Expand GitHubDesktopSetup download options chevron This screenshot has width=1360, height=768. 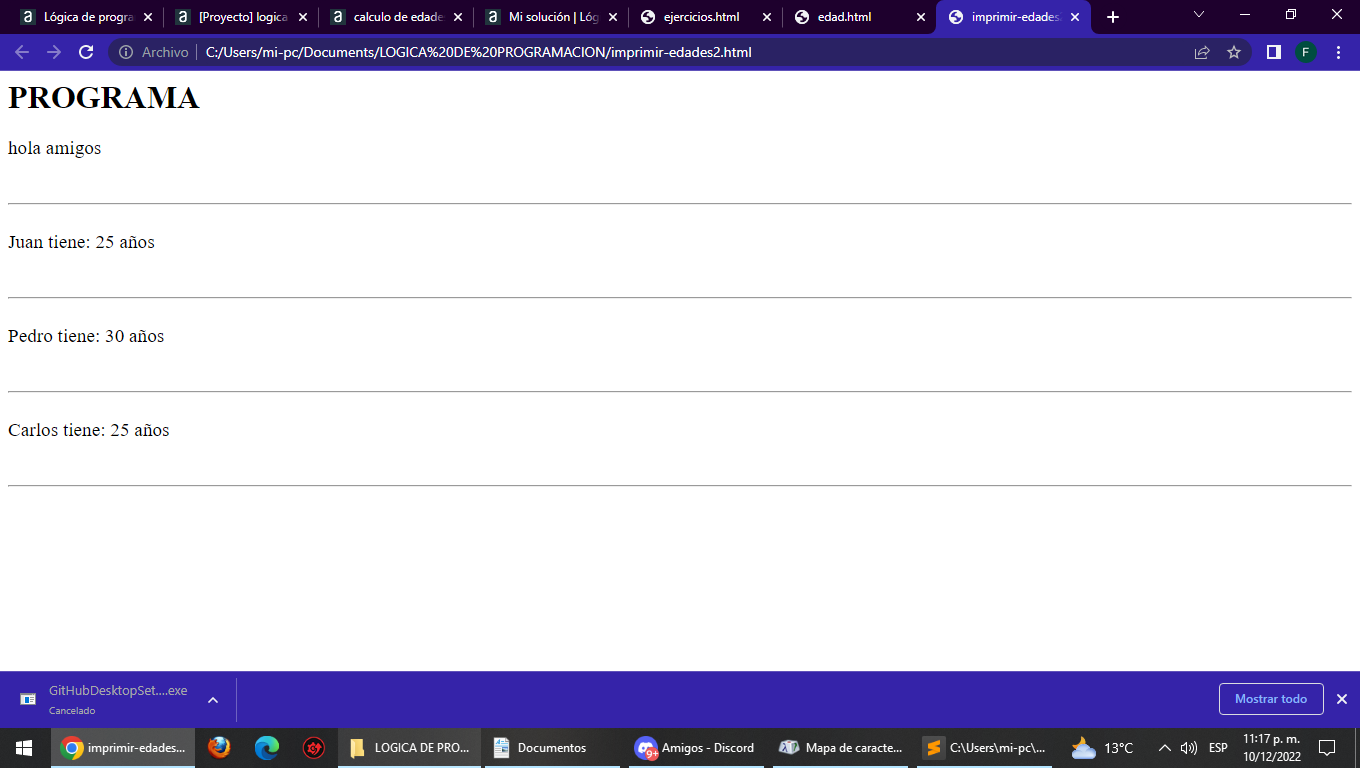213,699
